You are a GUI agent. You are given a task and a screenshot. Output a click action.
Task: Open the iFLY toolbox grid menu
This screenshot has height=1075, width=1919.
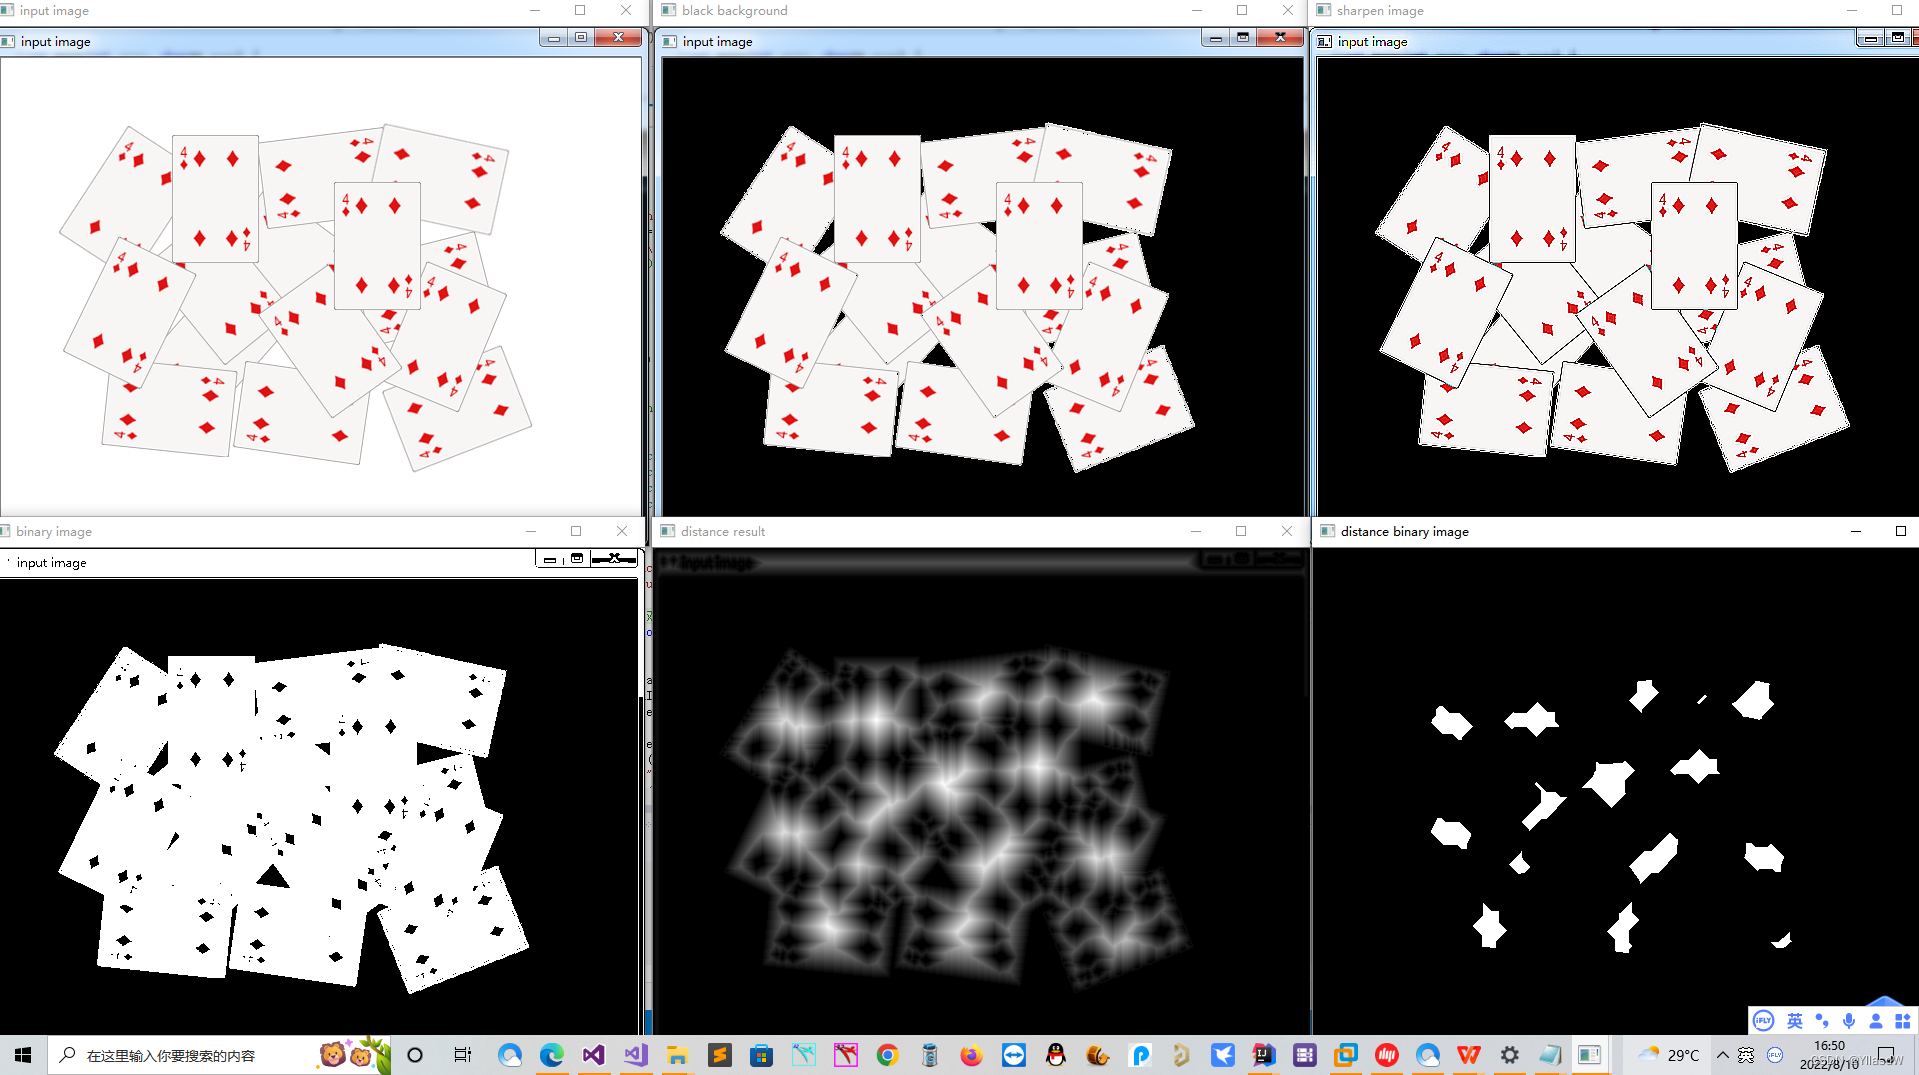1902,1021
